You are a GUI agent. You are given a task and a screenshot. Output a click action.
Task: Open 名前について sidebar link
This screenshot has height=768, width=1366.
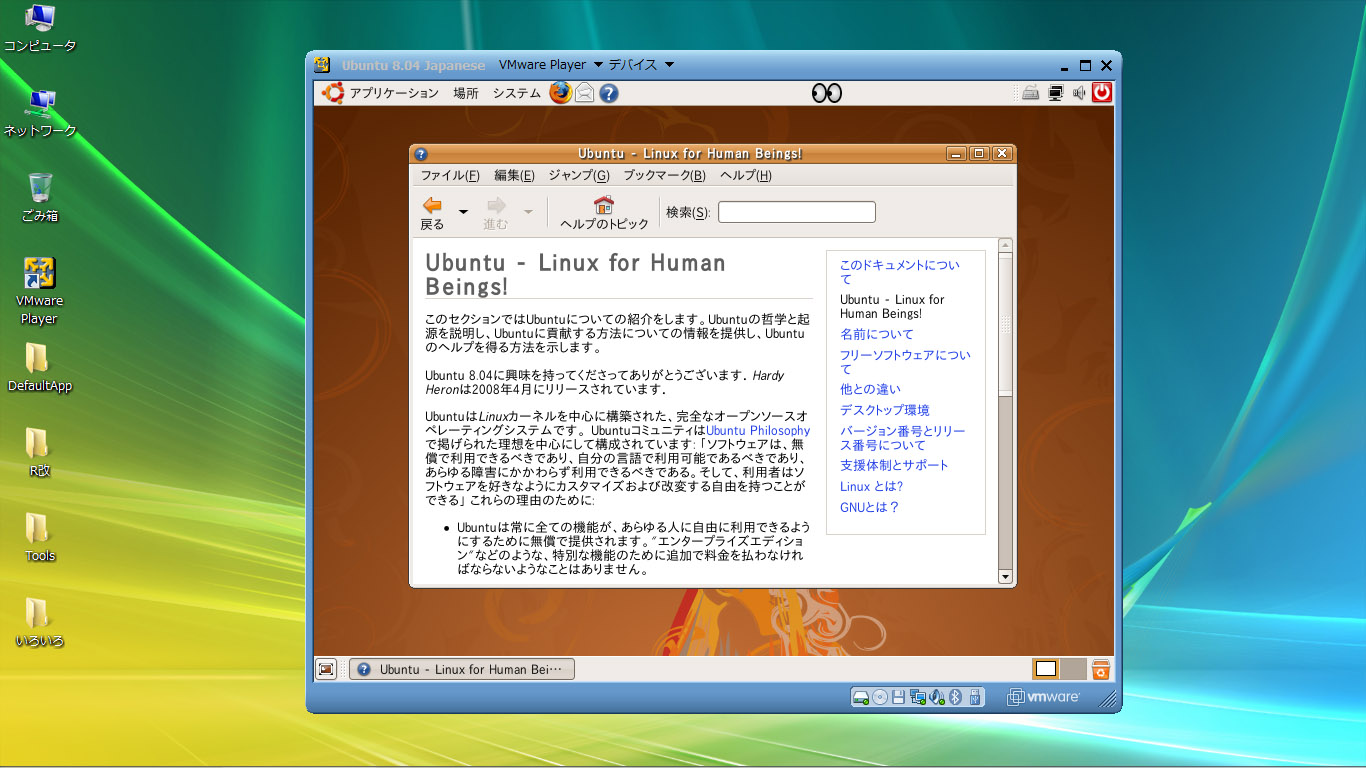[x=877, y=334]
